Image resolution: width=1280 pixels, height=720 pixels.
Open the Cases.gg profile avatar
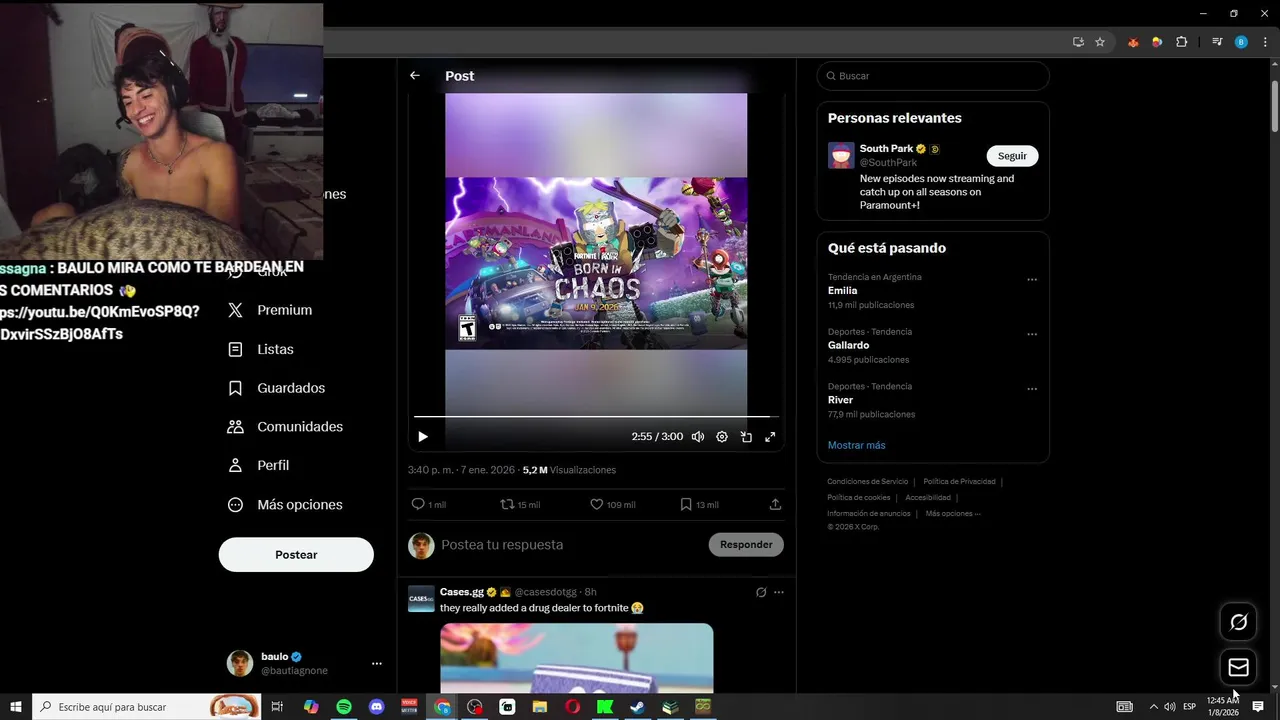[x=421, y=599]
